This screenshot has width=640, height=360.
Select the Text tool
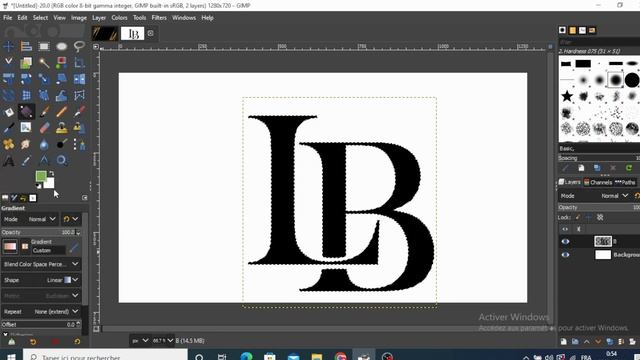click(x=8, y=160)
